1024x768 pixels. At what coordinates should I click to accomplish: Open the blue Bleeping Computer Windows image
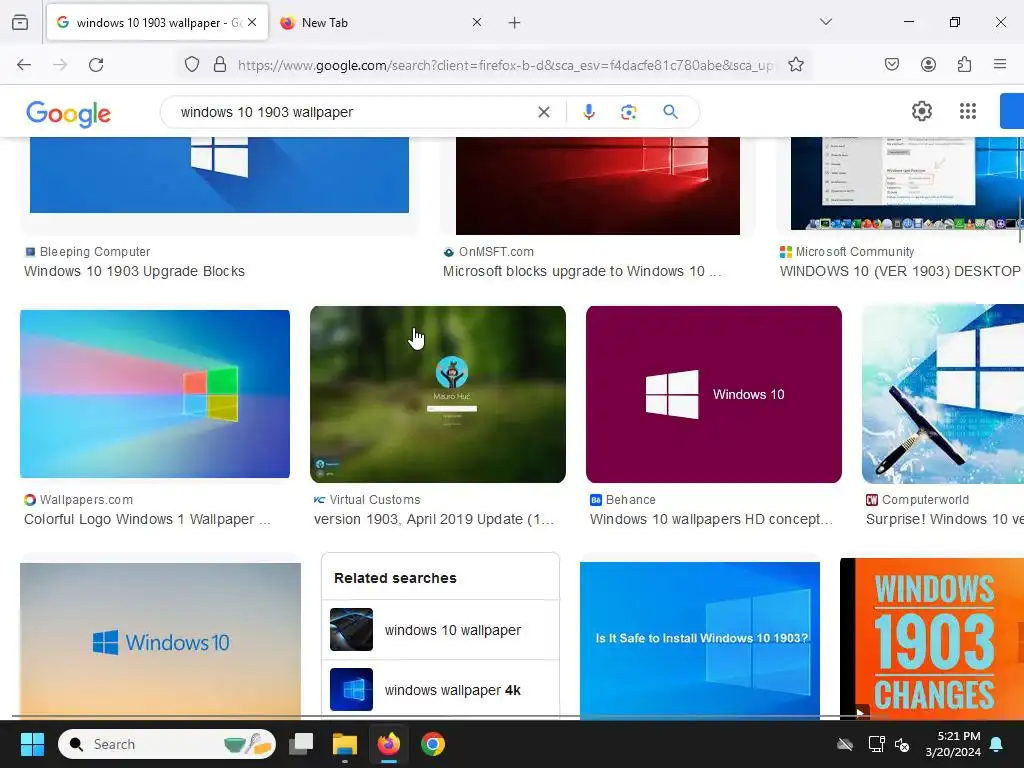pyautogui.click(x=219, y=175)
